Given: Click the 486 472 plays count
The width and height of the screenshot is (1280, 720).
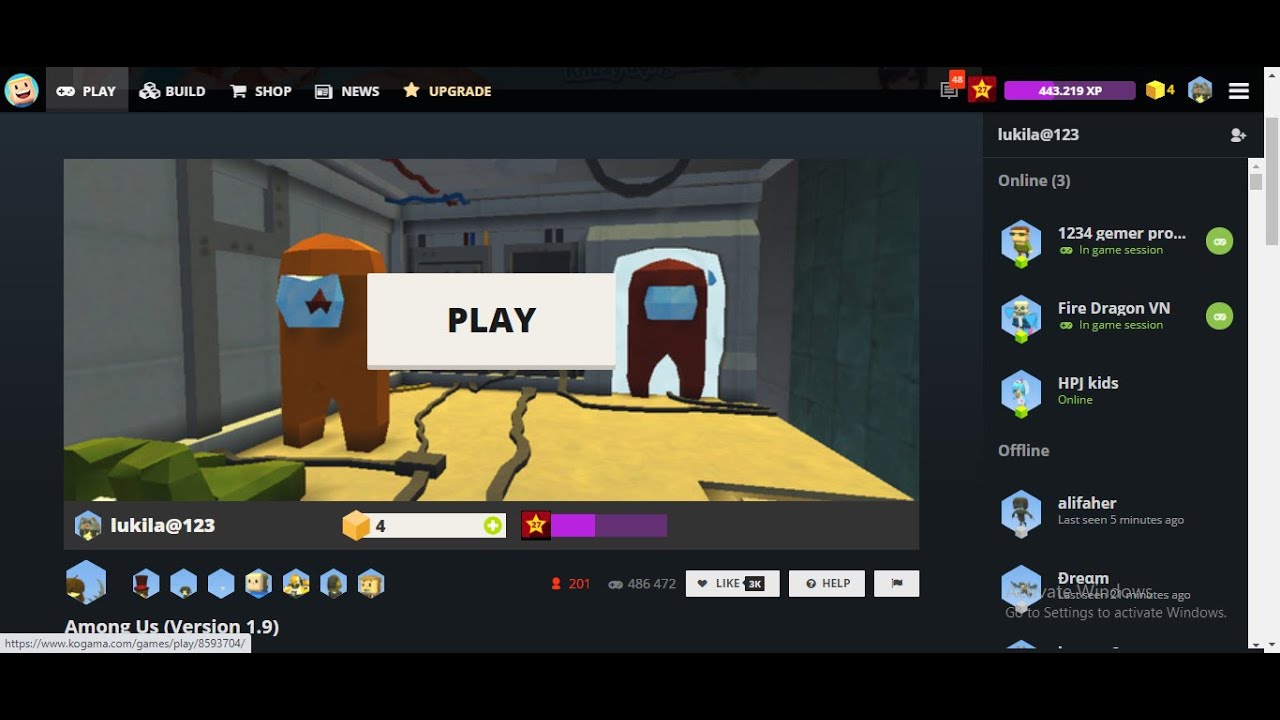Looking at the screenshot, I should 652,584.
